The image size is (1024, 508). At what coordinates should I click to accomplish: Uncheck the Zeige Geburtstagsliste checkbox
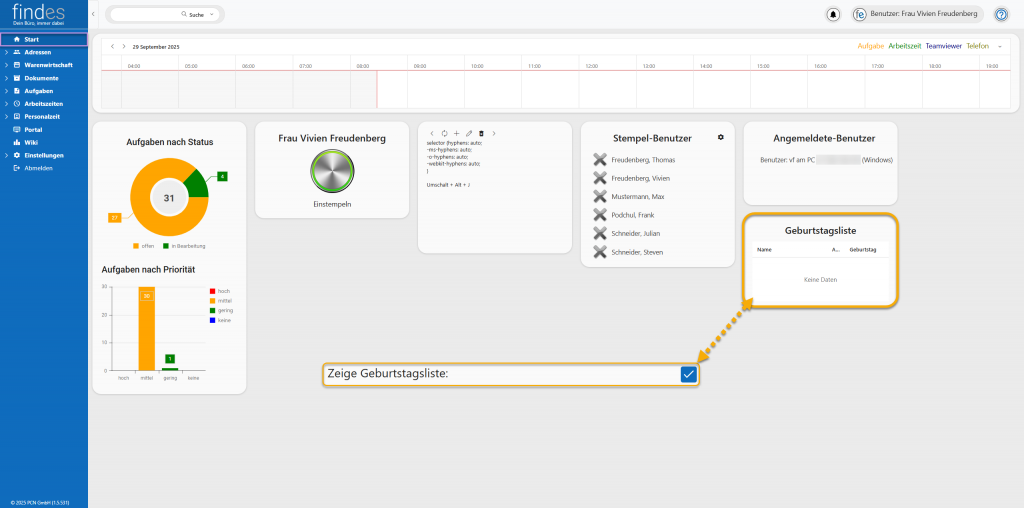(688, 374)
